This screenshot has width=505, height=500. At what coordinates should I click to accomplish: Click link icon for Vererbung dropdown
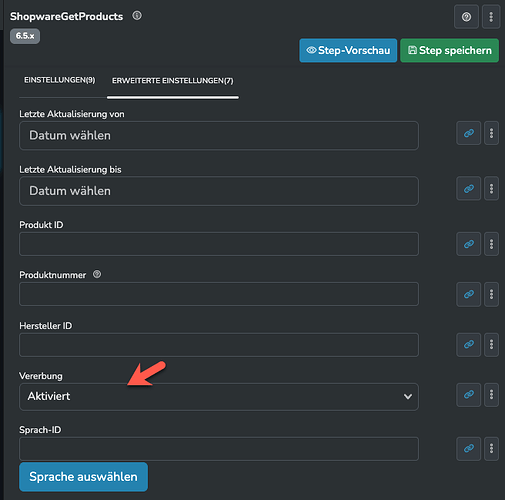(x=469, y=395)
